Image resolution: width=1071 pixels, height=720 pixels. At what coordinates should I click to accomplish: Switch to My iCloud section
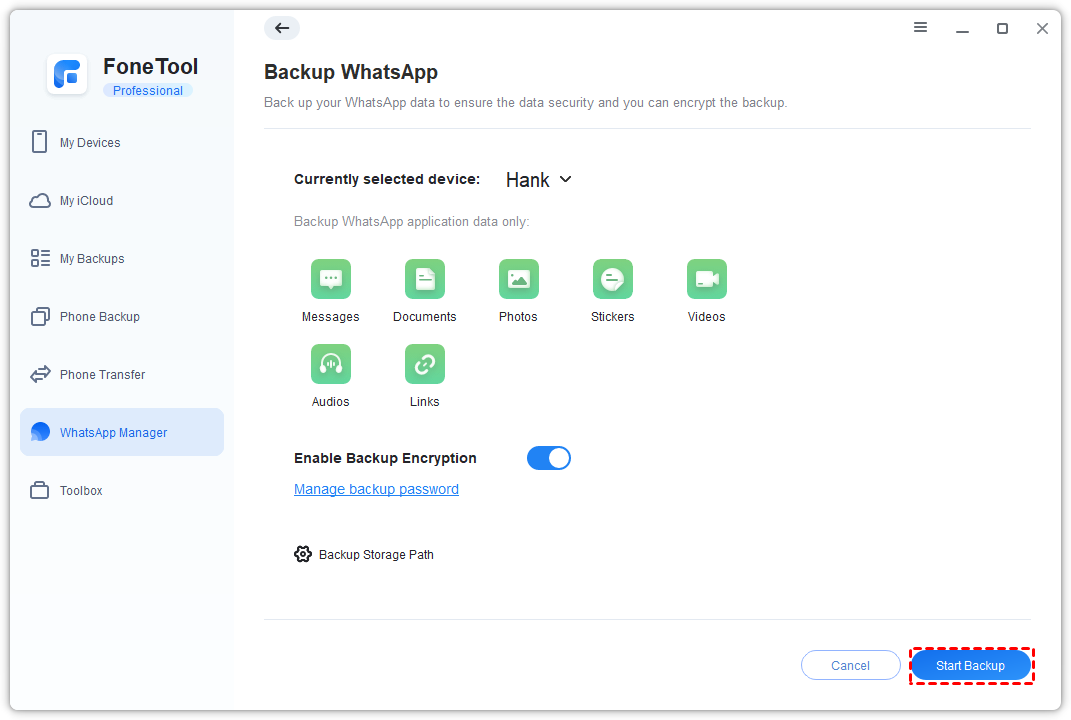click(x=86, y=201)
